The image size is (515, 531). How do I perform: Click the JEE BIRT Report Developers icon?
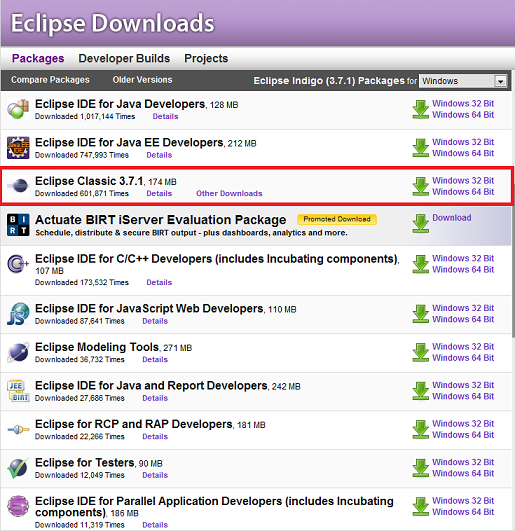pyautogui.click(x=18, y=390)
